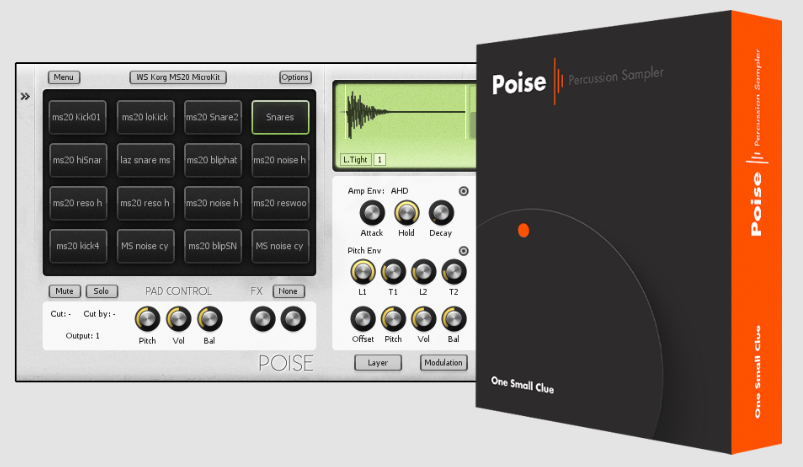This screenshot has height=467, width=803.
Task: Open the L.Tight layer name selector
Action: 355,160
